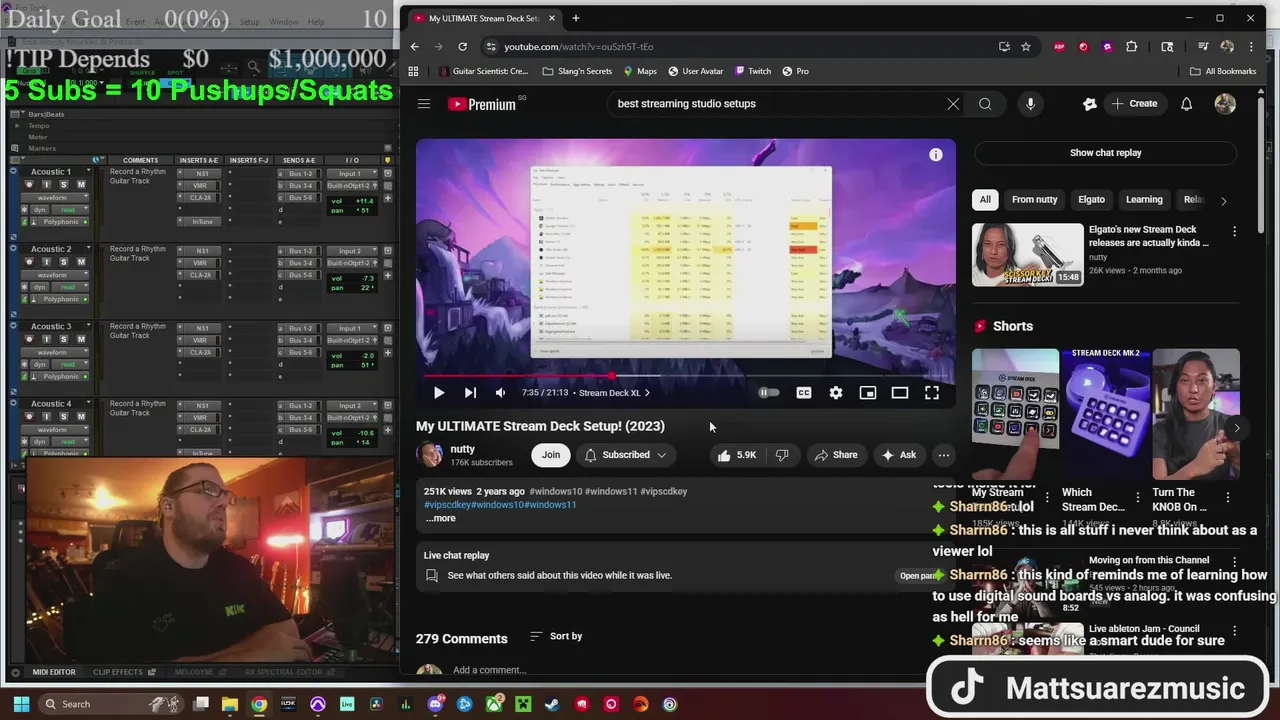Screen dimensions: 1280x720
Task: Open the video info card icon
Action: (936, 155)
